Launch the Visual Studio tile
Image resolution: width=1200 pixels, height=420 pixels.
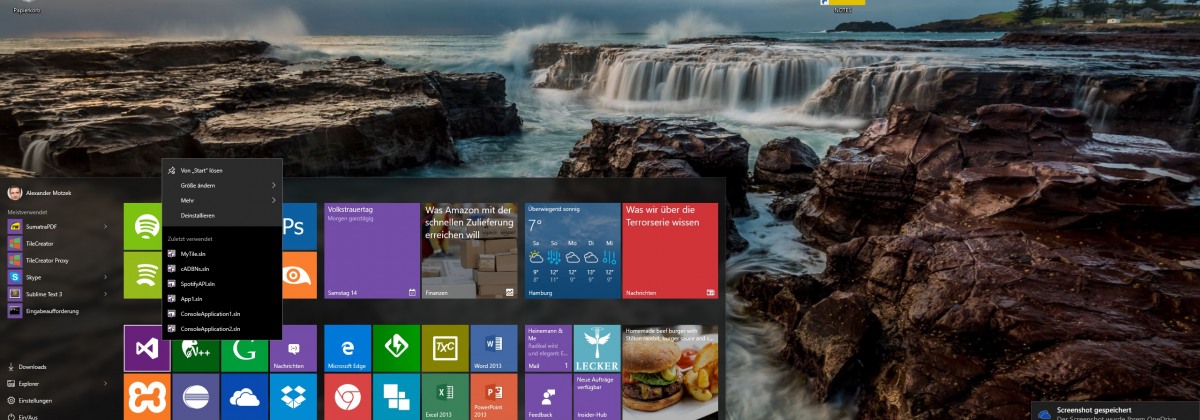[147, 348]
